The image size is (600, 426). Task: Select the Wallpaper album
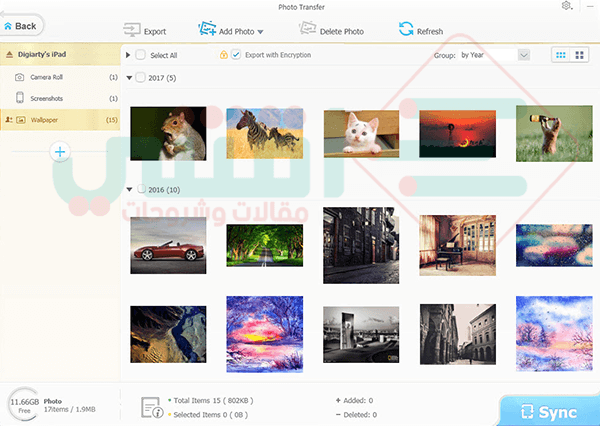pos(60,120)
